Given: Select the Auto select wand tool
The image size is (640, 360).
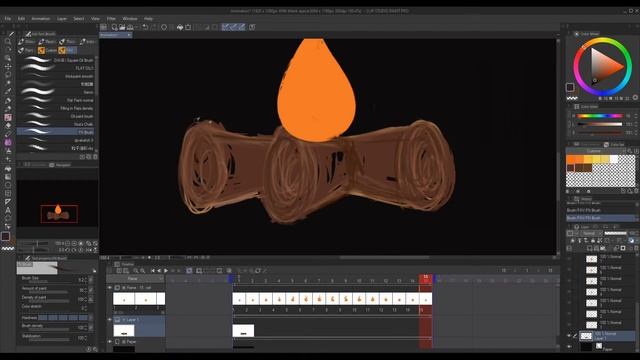Looking at the screenshot, I should point(8,83).
